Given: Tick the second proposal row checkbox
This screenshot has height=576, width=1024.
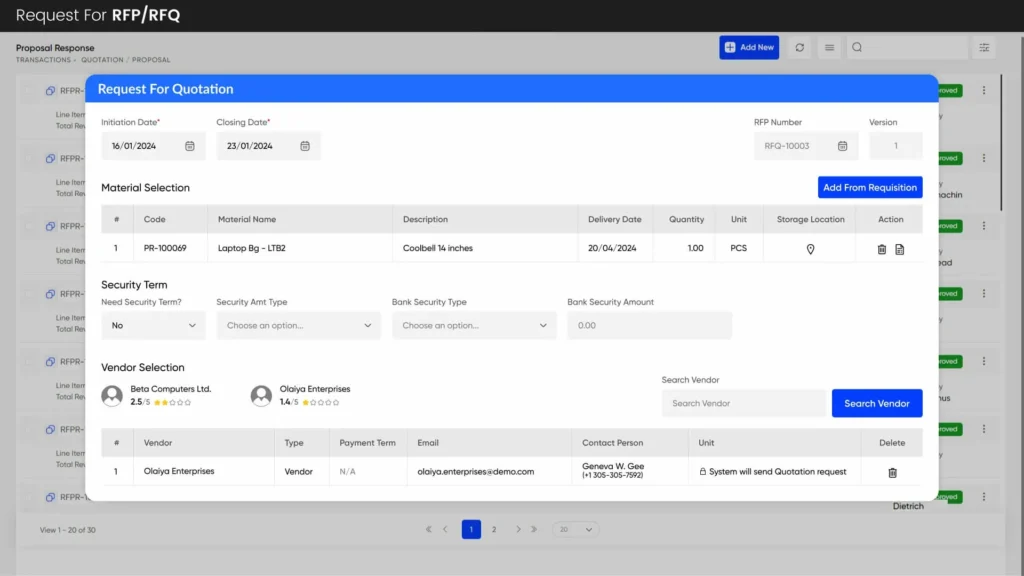Looking at the screenshot, I should (29, 158).
